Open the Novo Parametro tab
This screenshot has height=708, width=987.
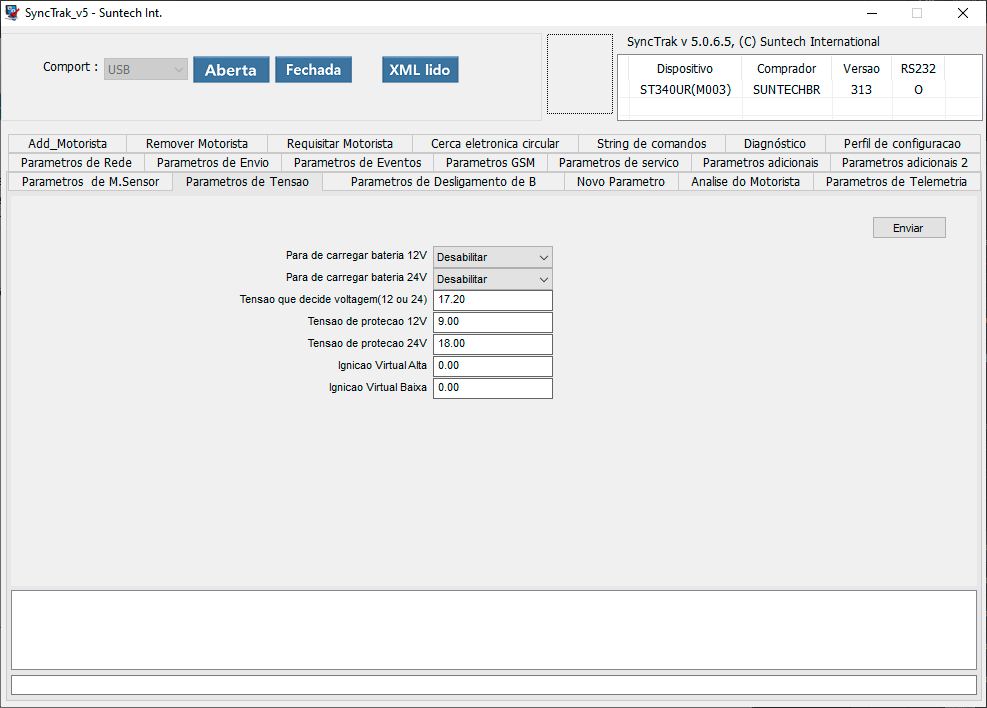[621, 182]
